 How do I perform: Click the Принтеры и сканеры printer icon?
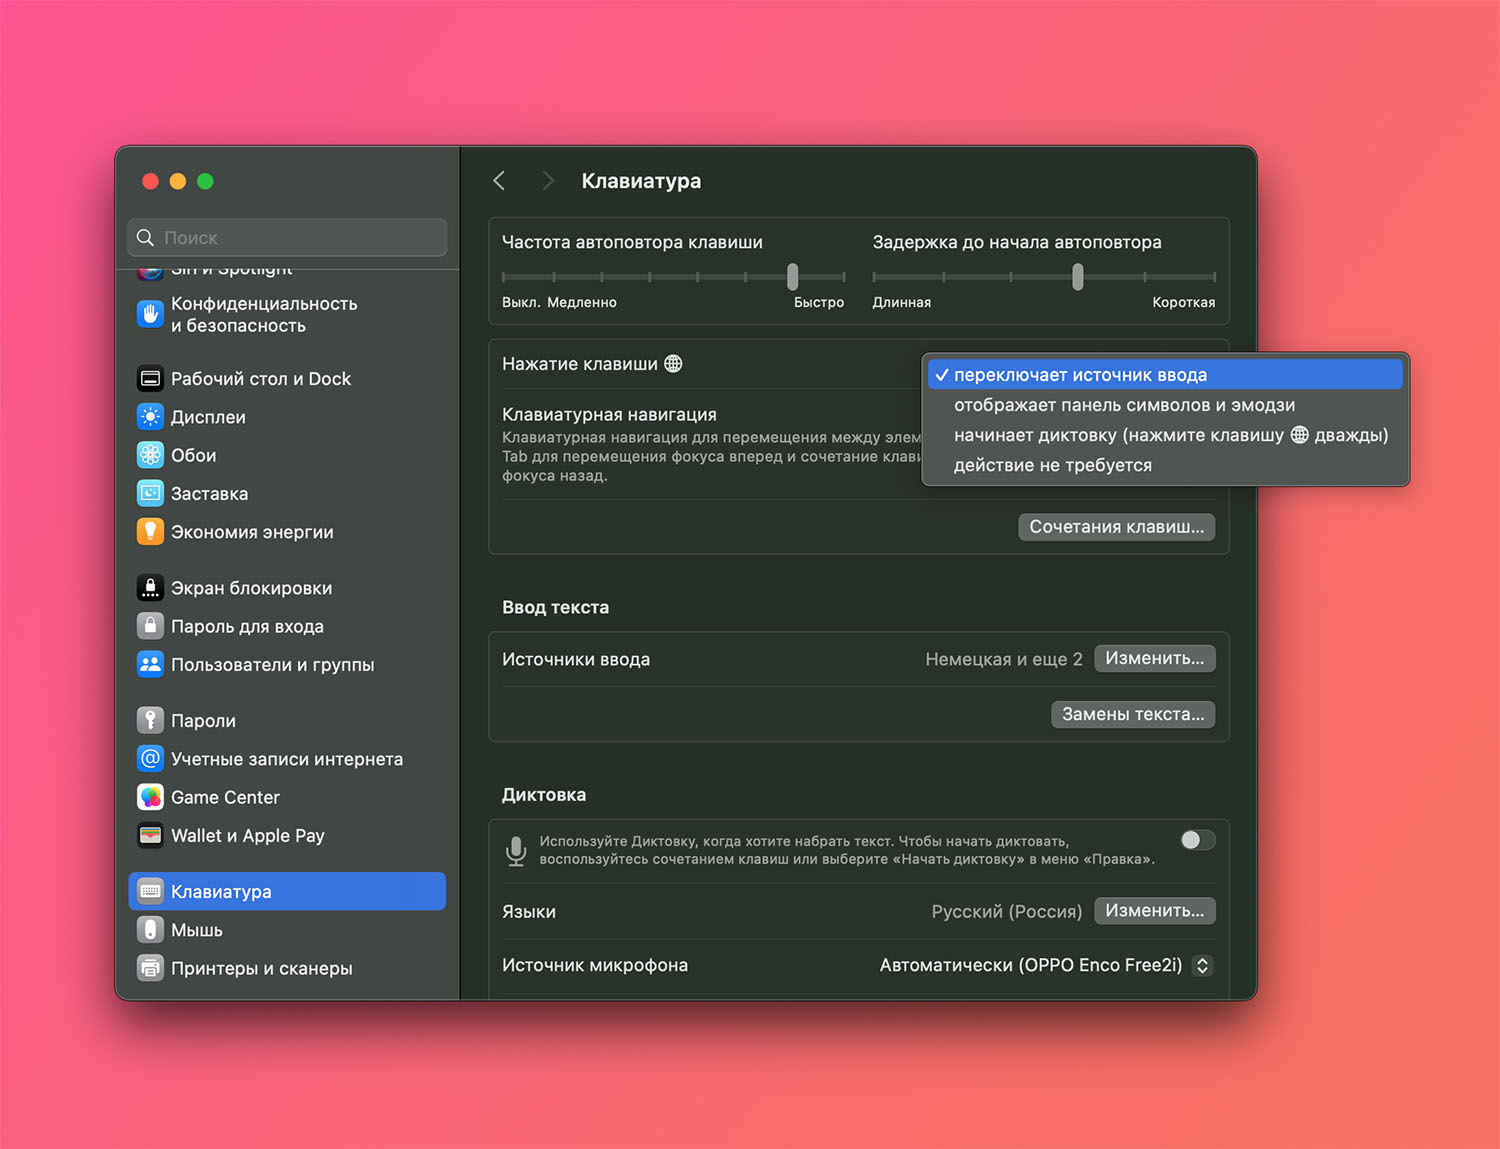(x=150, y=968)
